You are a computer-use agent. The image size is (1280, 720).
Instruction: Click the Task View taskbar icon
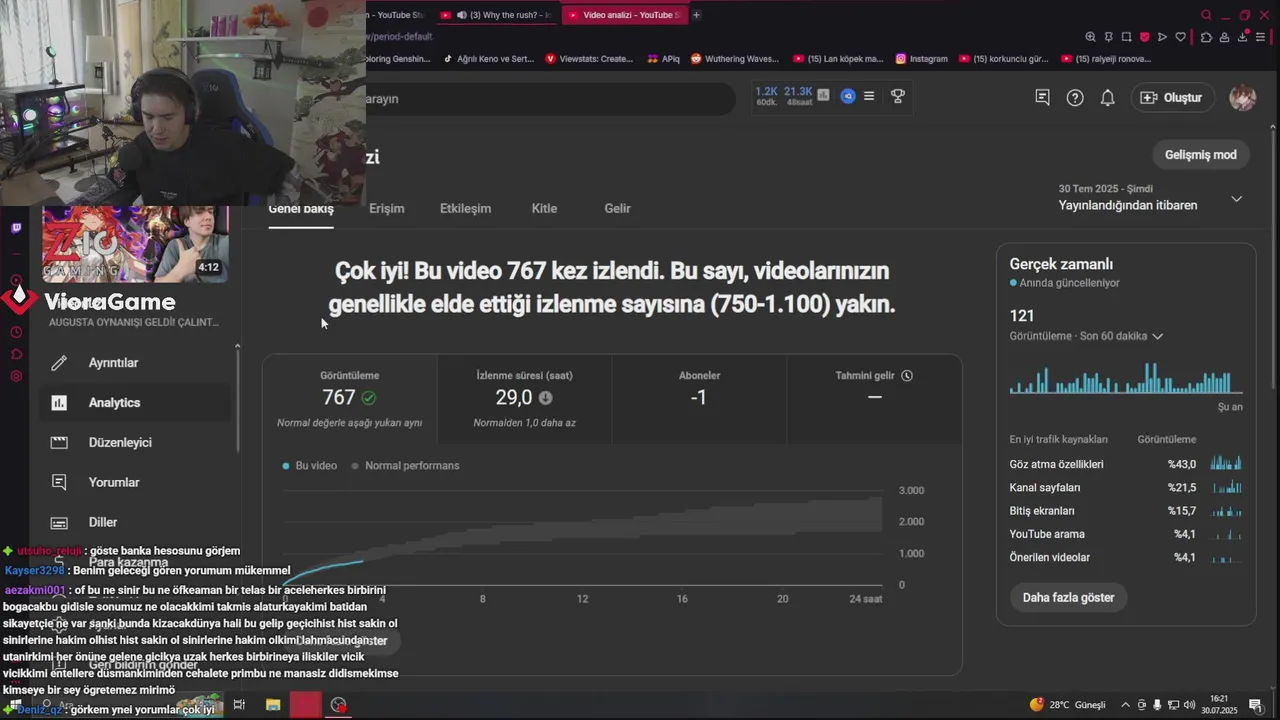coord(239,705)
